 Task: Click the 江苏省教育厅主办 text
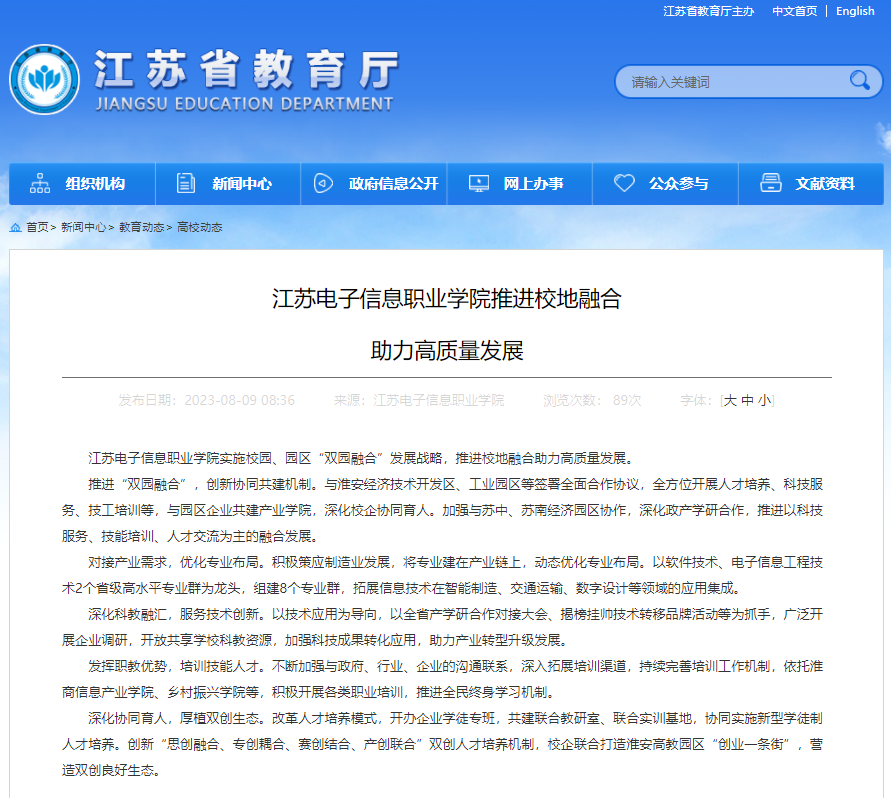(709, 11)
